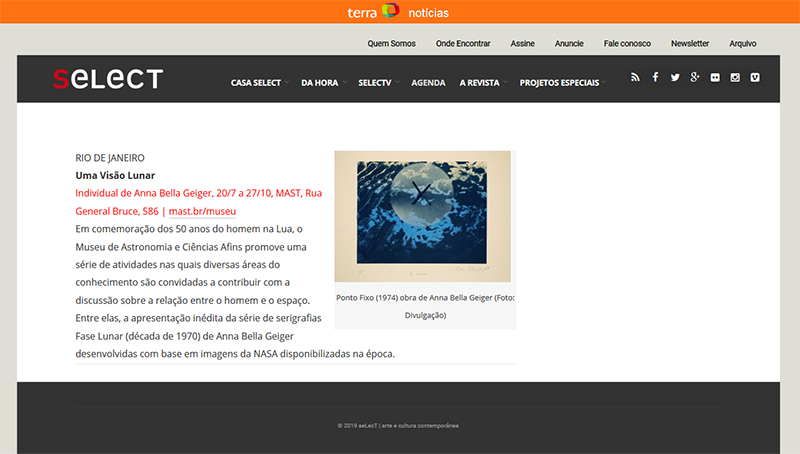Open the Quem Somos link
The width and height of the screenshot is (800, 454).
(x=391, y=43)
